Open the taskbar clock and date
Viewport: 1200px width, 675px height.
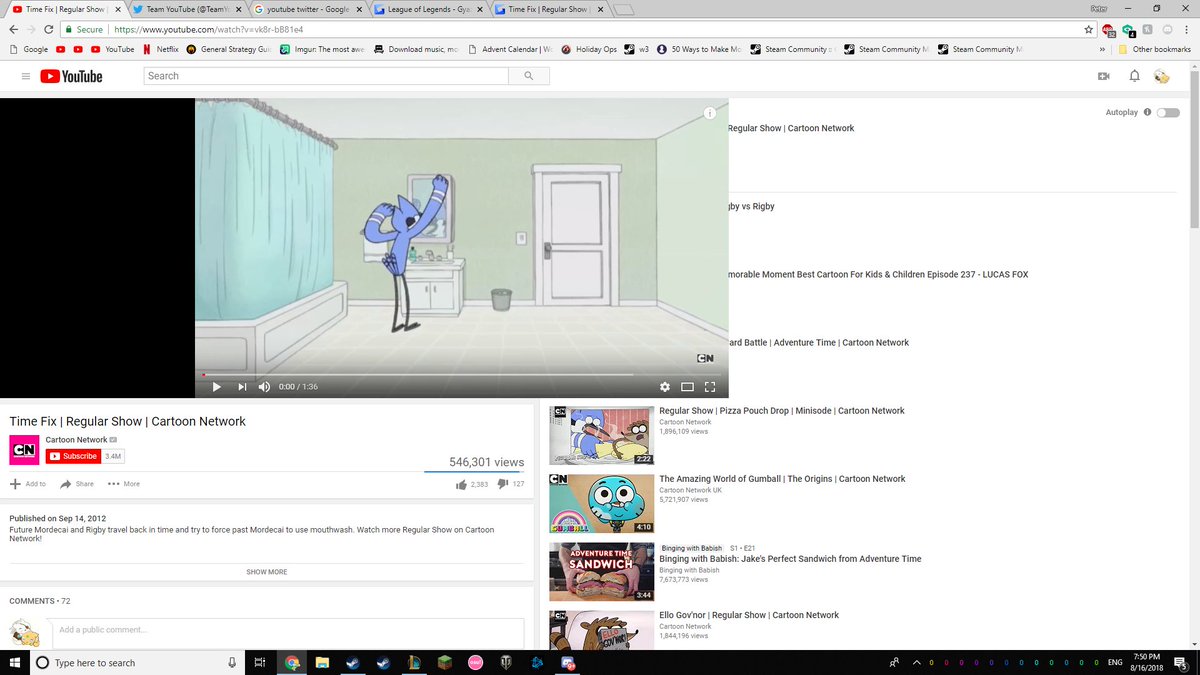pos(1146,662)
